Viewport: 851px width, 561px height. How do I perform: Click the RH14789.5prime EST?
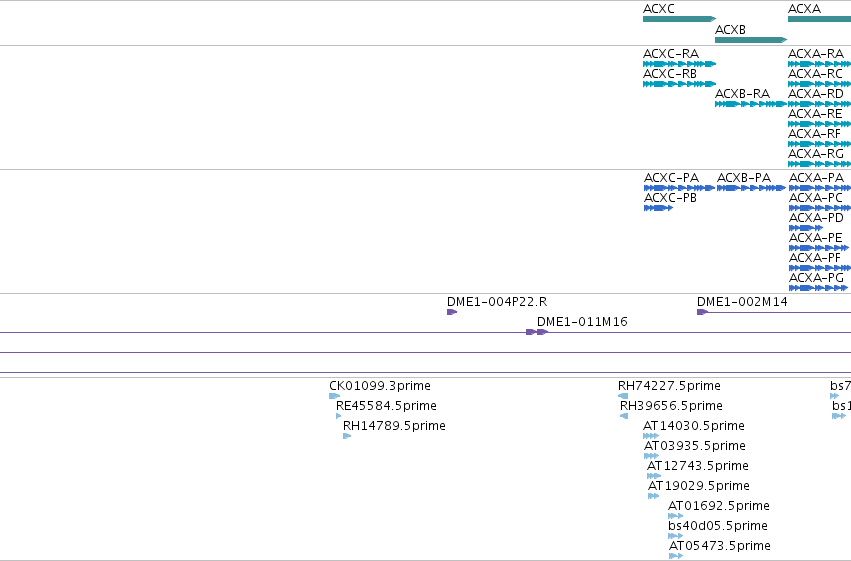pos(347,436)
